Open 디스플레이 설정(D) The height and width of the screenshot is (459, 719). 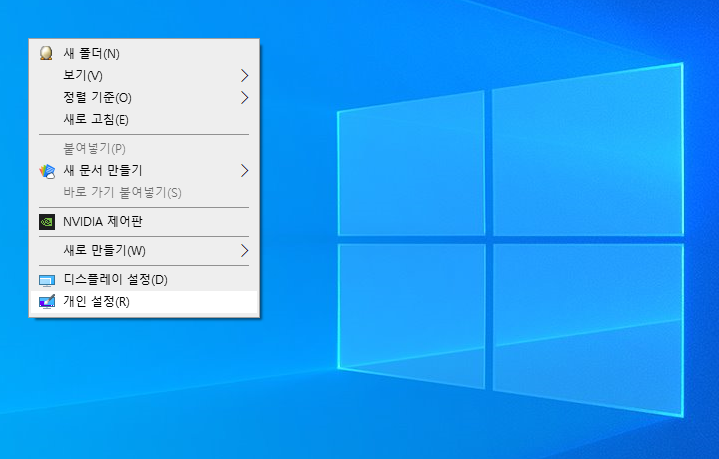pyautogui.click(x=144, y=279)
